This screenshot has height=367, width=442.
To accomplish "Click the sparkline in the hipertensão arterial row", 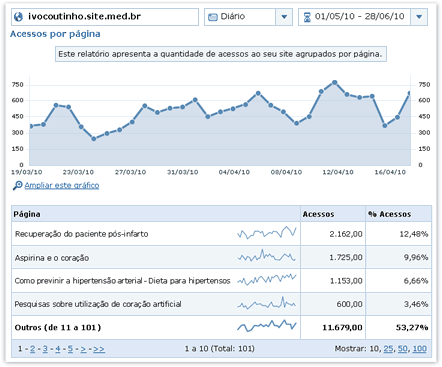I will [267, 279].
